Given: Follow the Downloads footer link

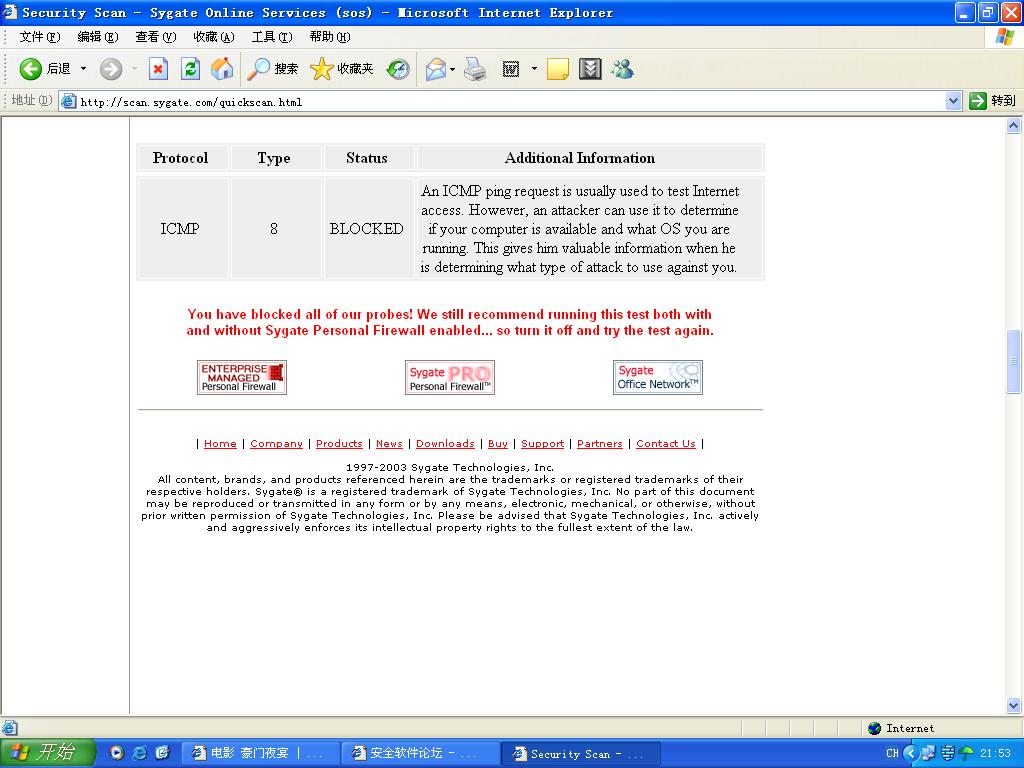Looking at the screenshot, I should [445, 443].
